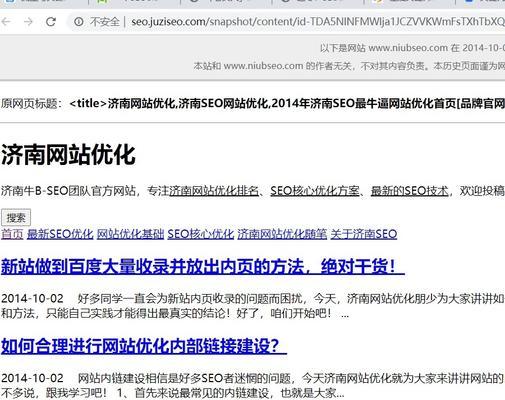Viewport: 505px width, 400px height.
Task: Click the 济南网站优化排名 inline link
Action: (x=214, y=191)
